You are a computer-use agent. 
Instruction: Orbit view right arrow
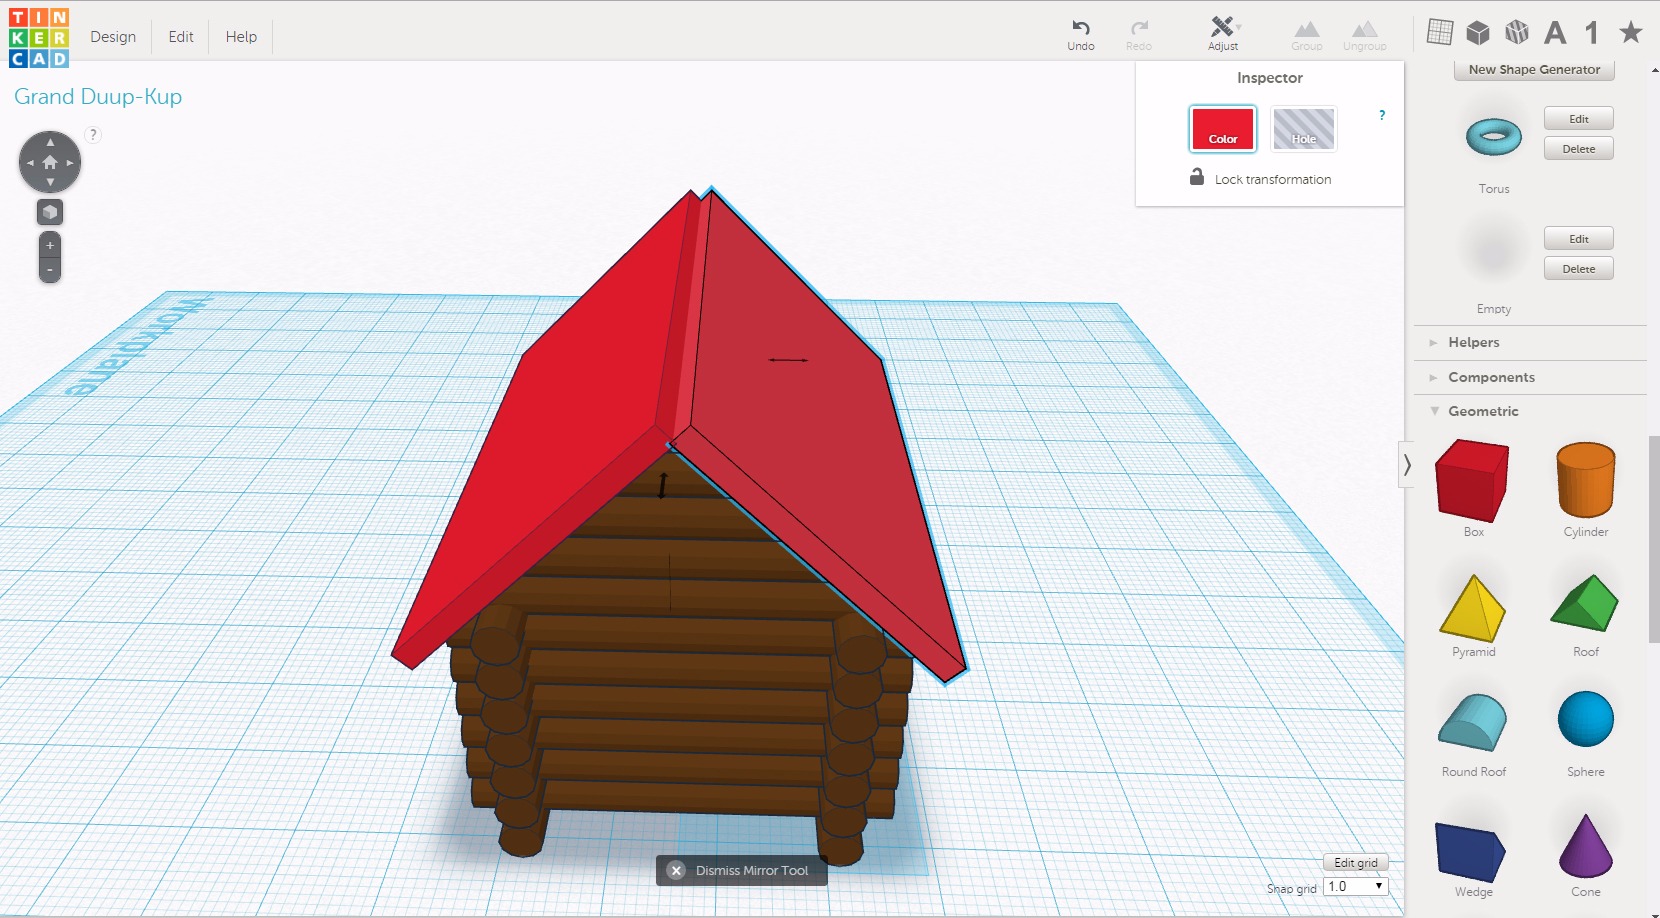(x=70, y=162)
